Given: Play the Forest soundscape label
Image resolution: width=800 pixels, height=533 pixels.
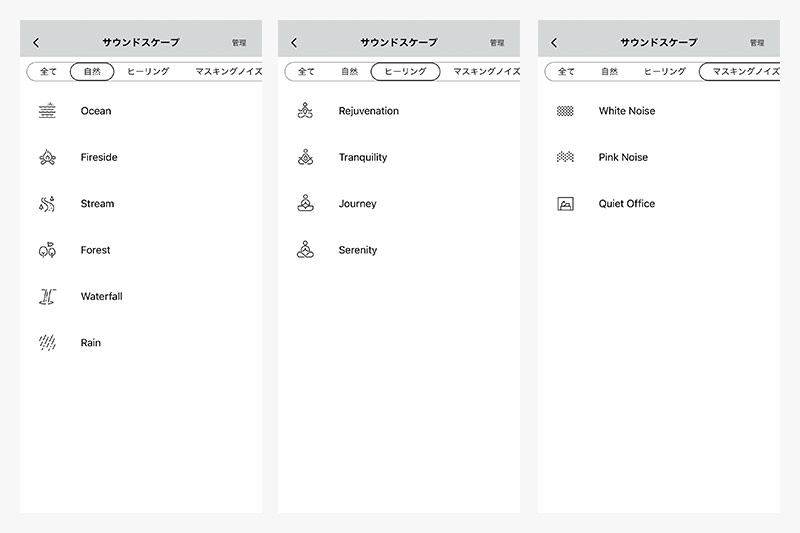Looking at the screenshot, I should [x=95, y=250].
